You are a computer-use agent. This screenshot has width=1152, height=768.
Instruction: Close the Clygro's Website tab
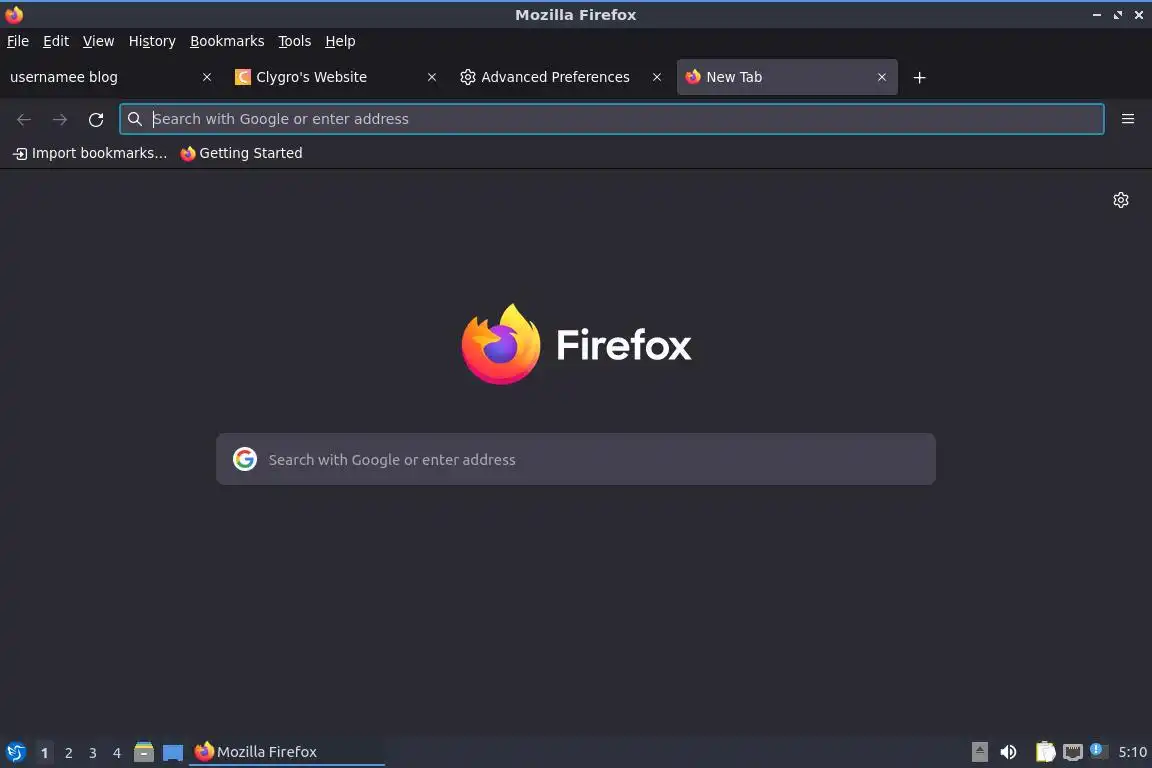[x=431, y=77]
